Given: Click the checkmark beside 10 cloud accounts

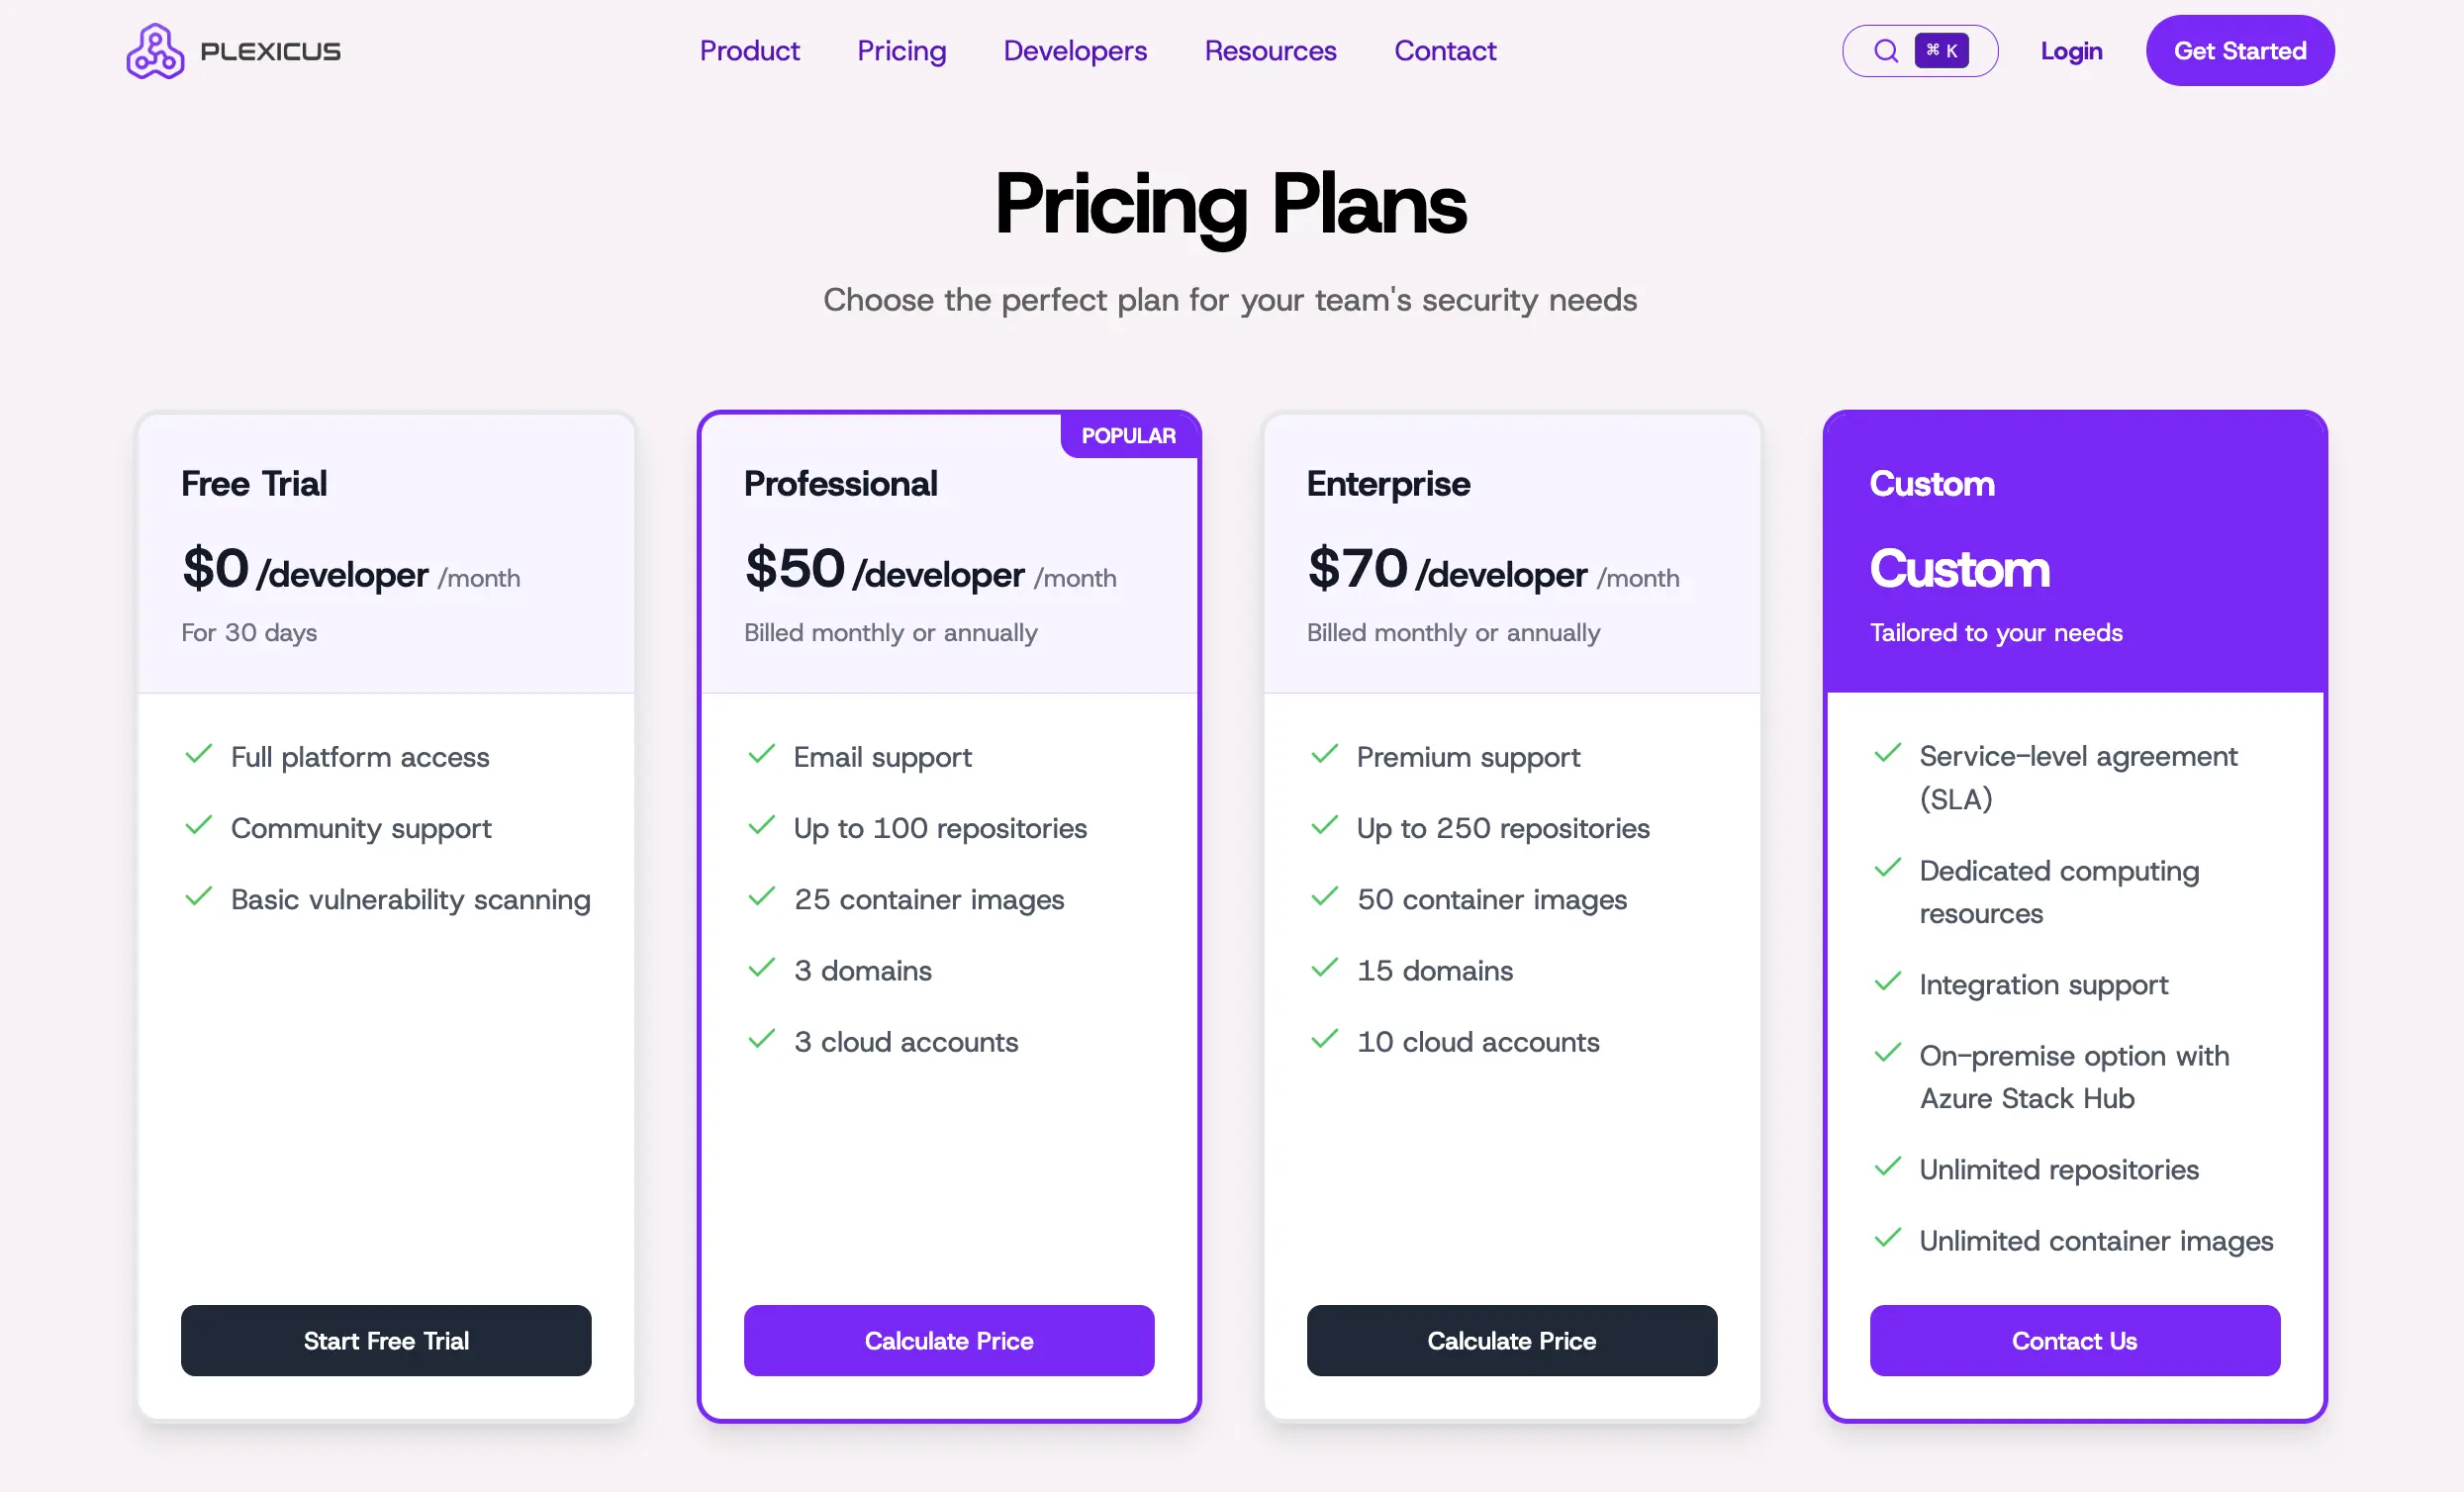Looking at the screenshot, I should coord(1324,1040).
